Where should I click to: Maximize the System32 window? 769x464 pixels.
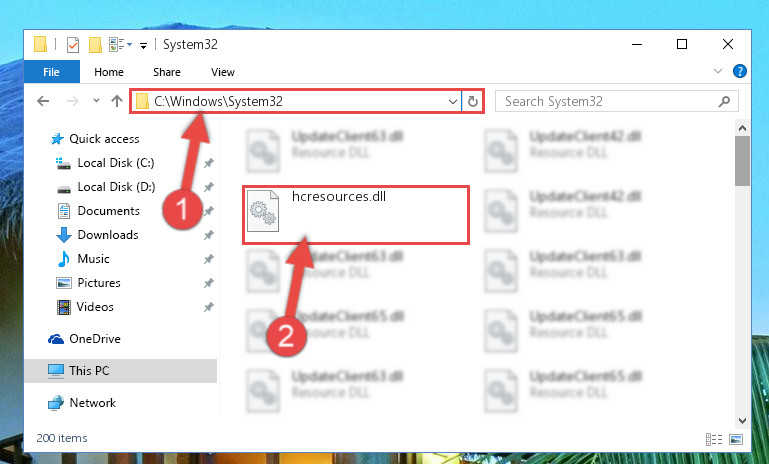[682, 45]
